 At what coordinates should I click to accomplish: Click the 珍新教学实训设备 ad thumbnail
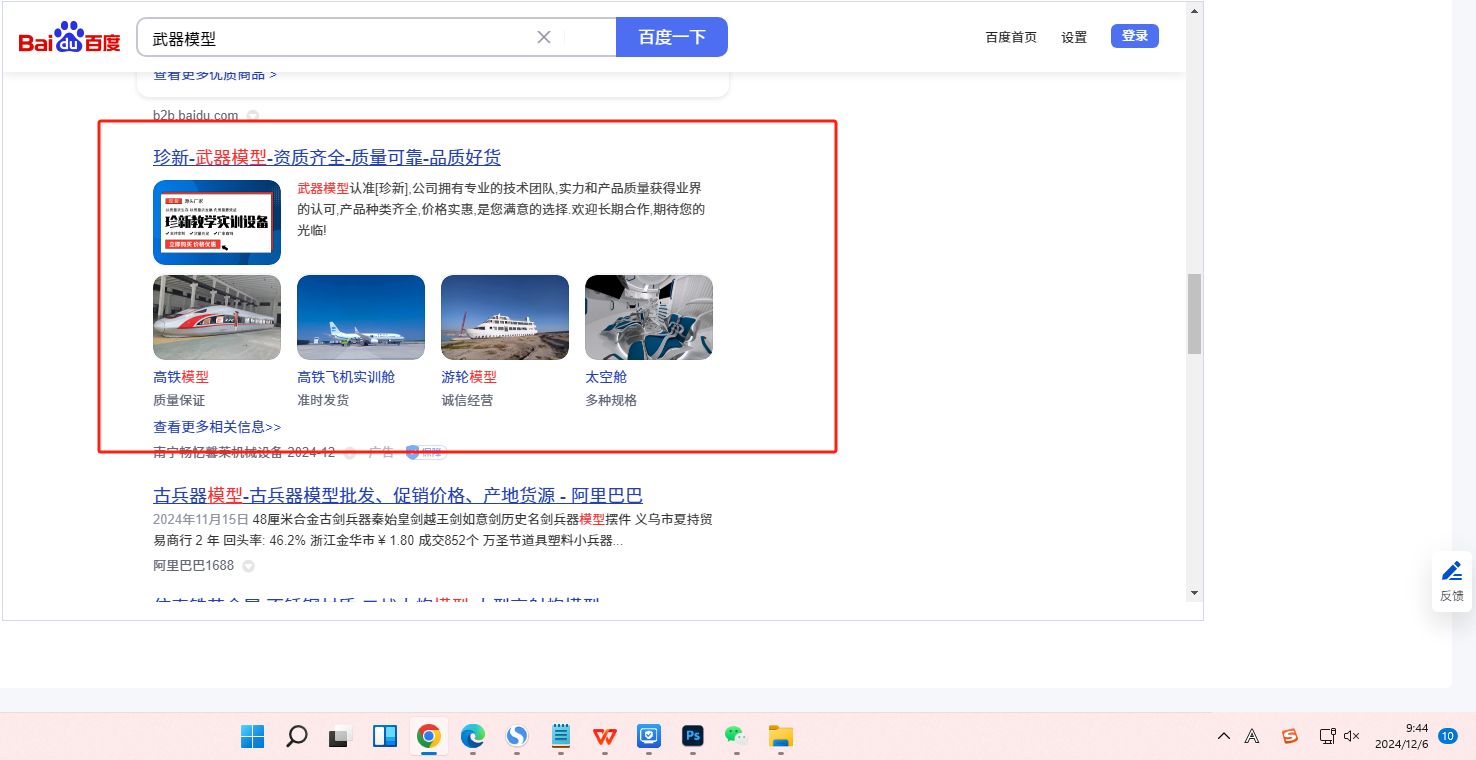(217, 222)
